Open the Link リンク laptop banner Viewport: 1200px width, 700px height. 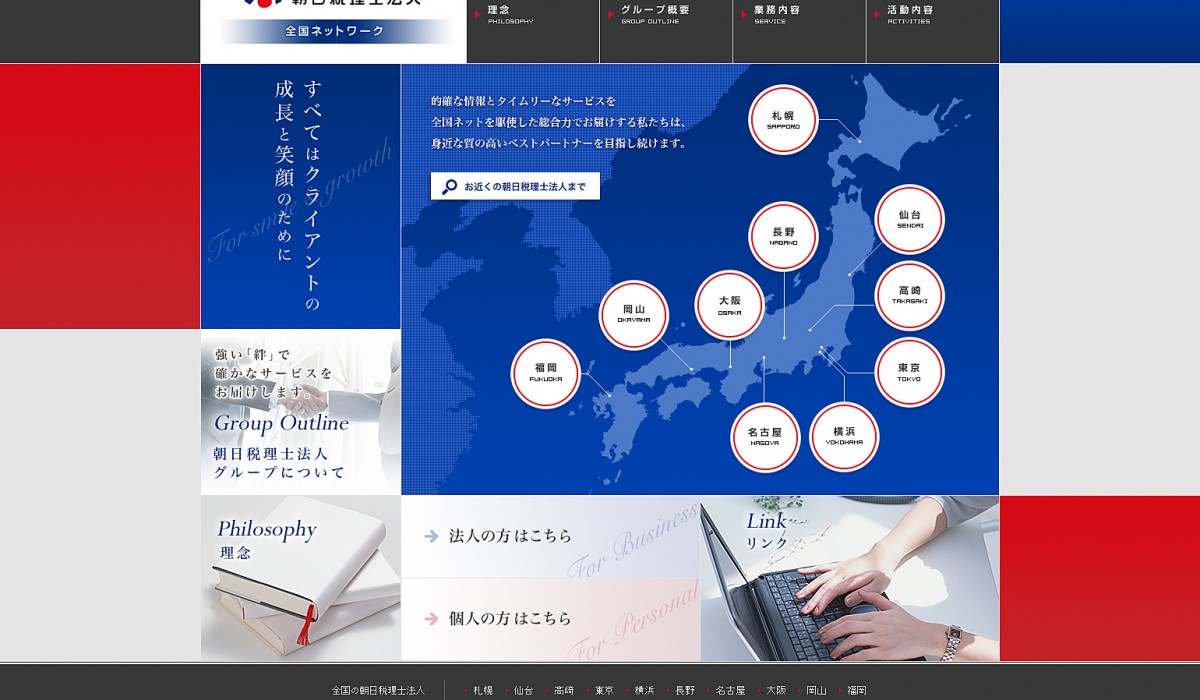[850, 578]
